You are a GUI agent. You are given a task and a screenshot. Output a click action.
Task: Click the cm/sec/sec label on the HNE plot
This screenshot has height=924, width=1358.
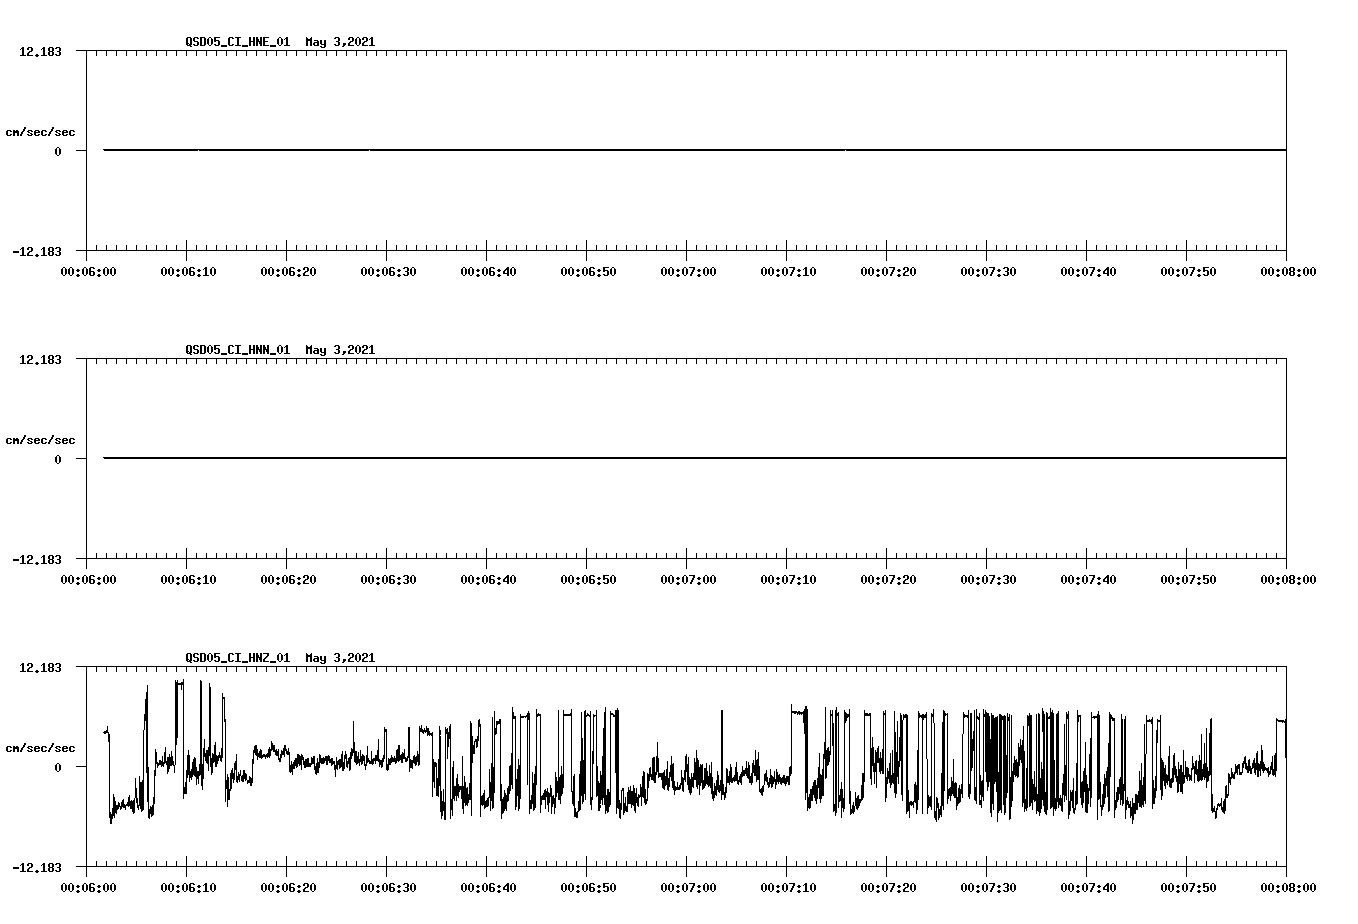tap(41, 130)
